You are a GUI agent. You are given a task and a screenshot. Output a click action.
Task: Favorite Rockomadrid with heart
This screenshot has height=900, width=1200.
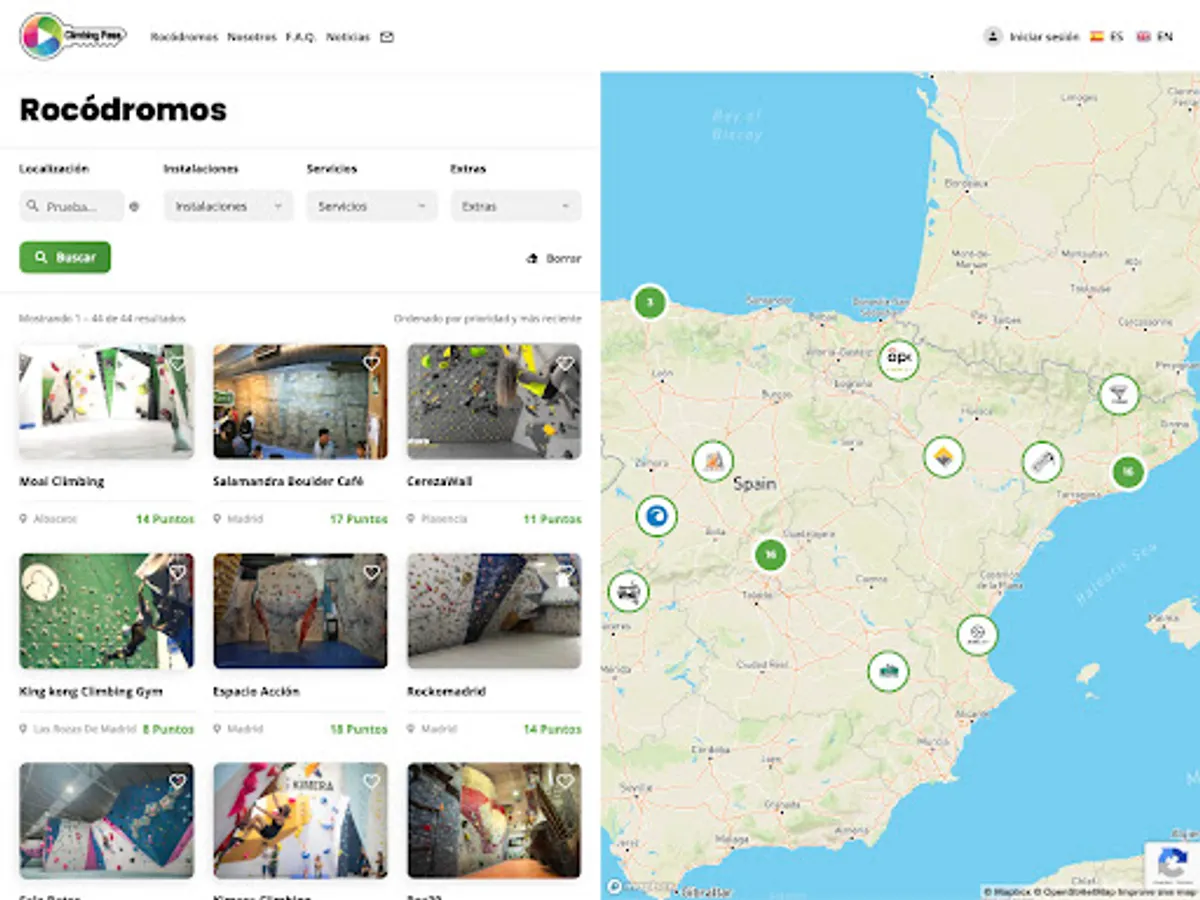(x=565, y=573)
